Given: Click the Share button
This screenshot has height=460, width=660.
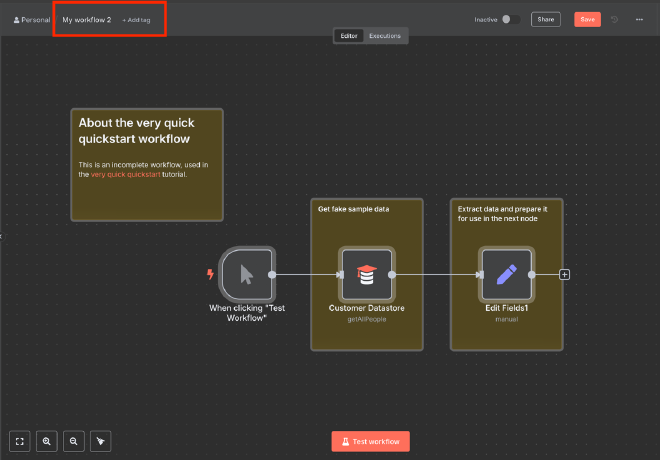Looking at the screenshot, I should (x=545, y=19).
